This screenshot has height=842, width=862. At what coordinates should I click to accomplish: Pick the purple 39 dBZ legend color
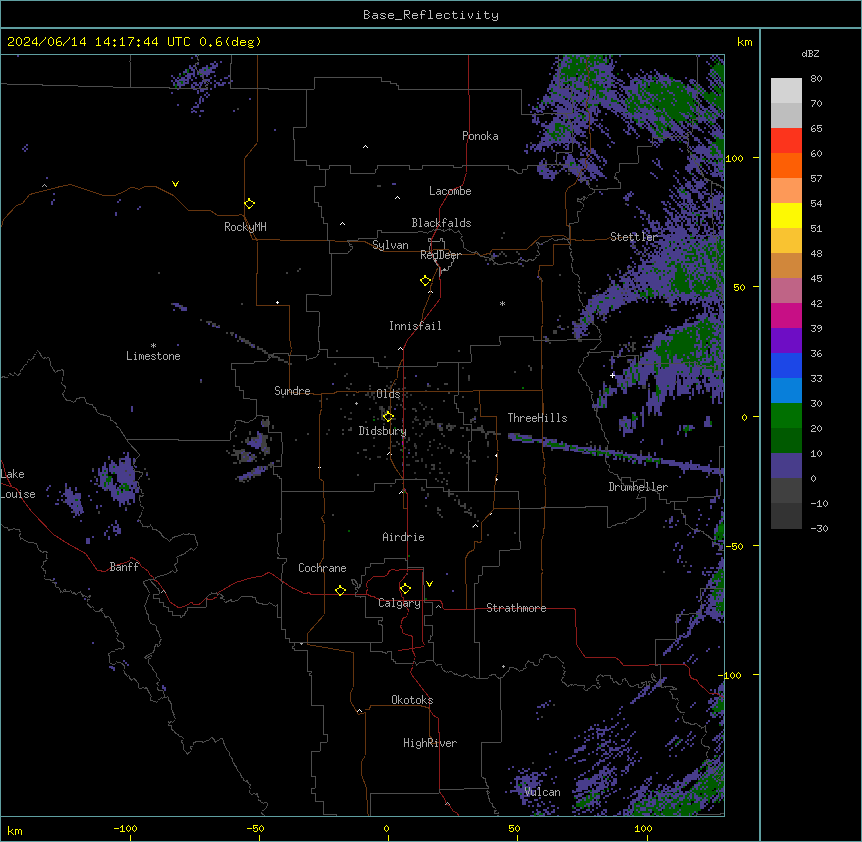click(786, 341)
